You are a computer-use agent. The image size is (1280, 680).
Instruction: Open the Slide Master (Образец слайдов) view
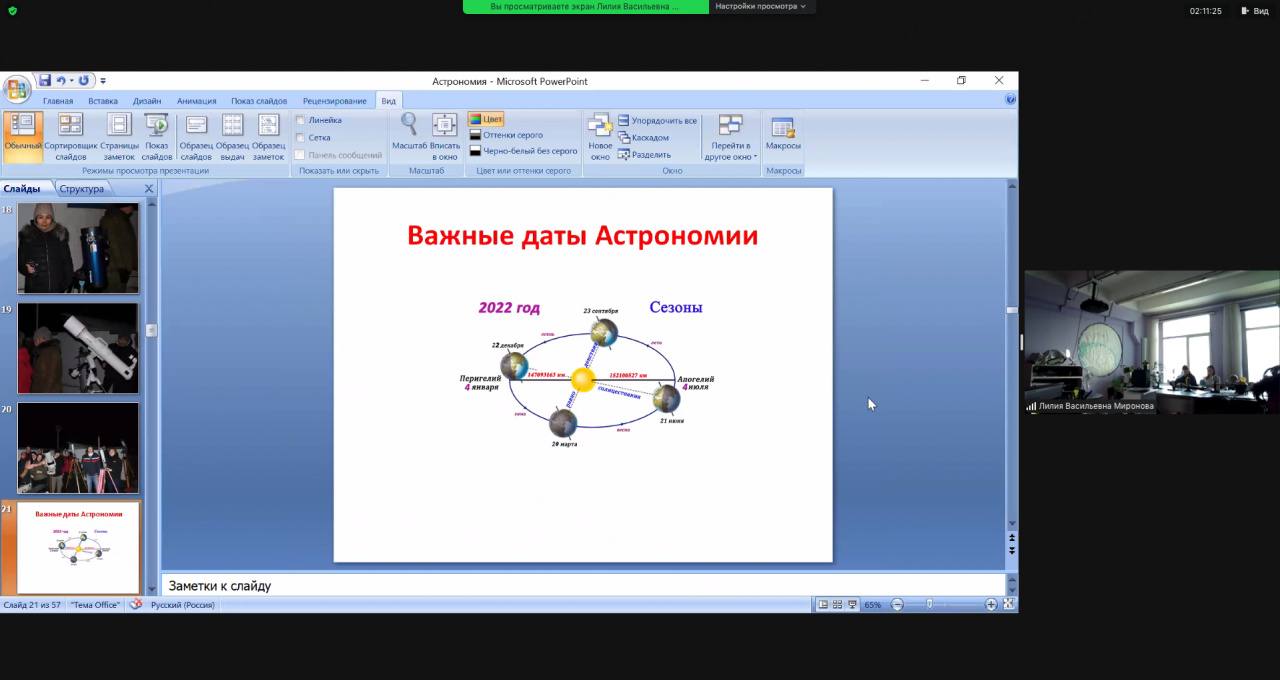click(x=196, y=136)
